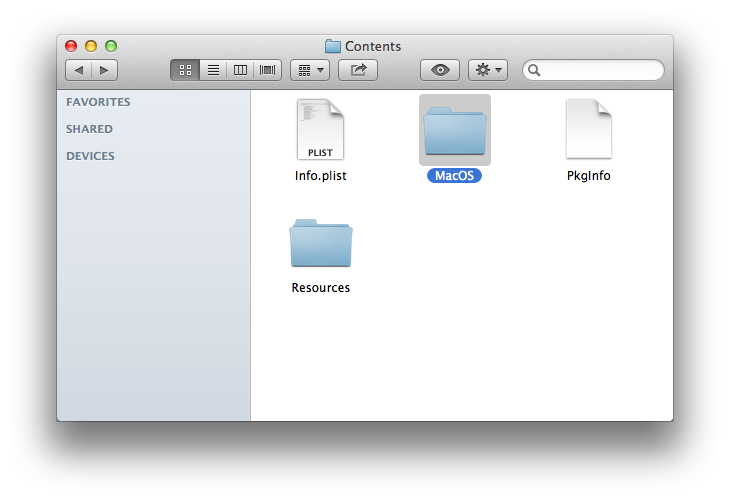Switch to icon view
Image resolution: width=730 pixels, height=500 pixels.
(185, 70)
